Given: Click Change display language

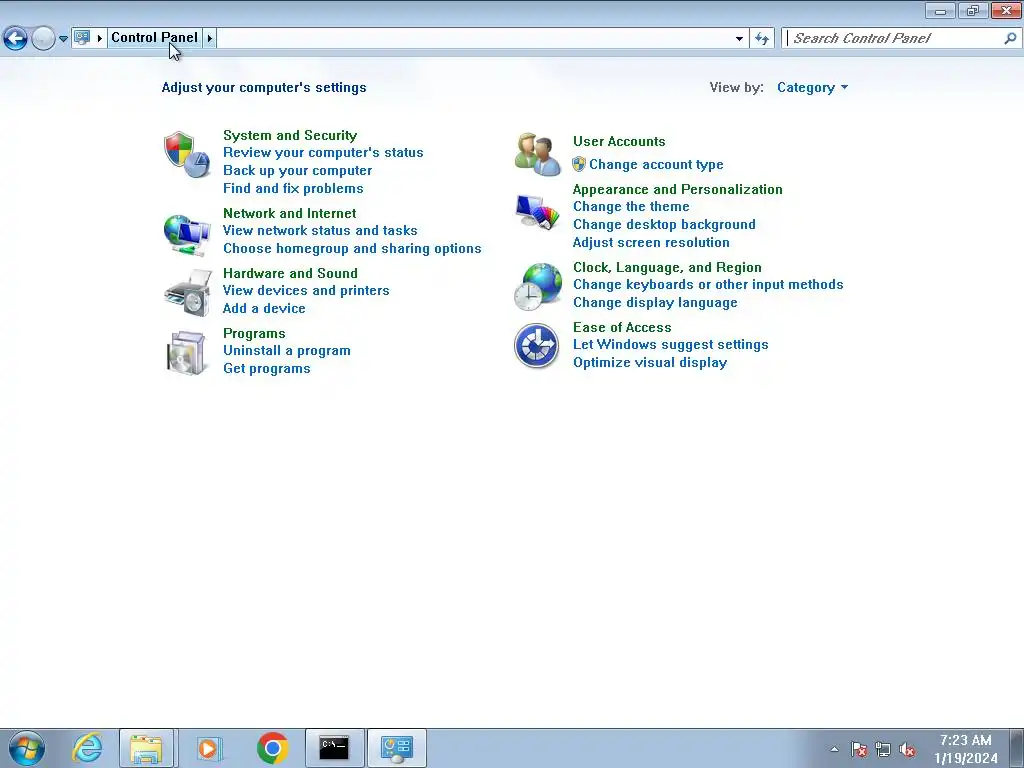Looking at the screenshot, I should (655, 302).
